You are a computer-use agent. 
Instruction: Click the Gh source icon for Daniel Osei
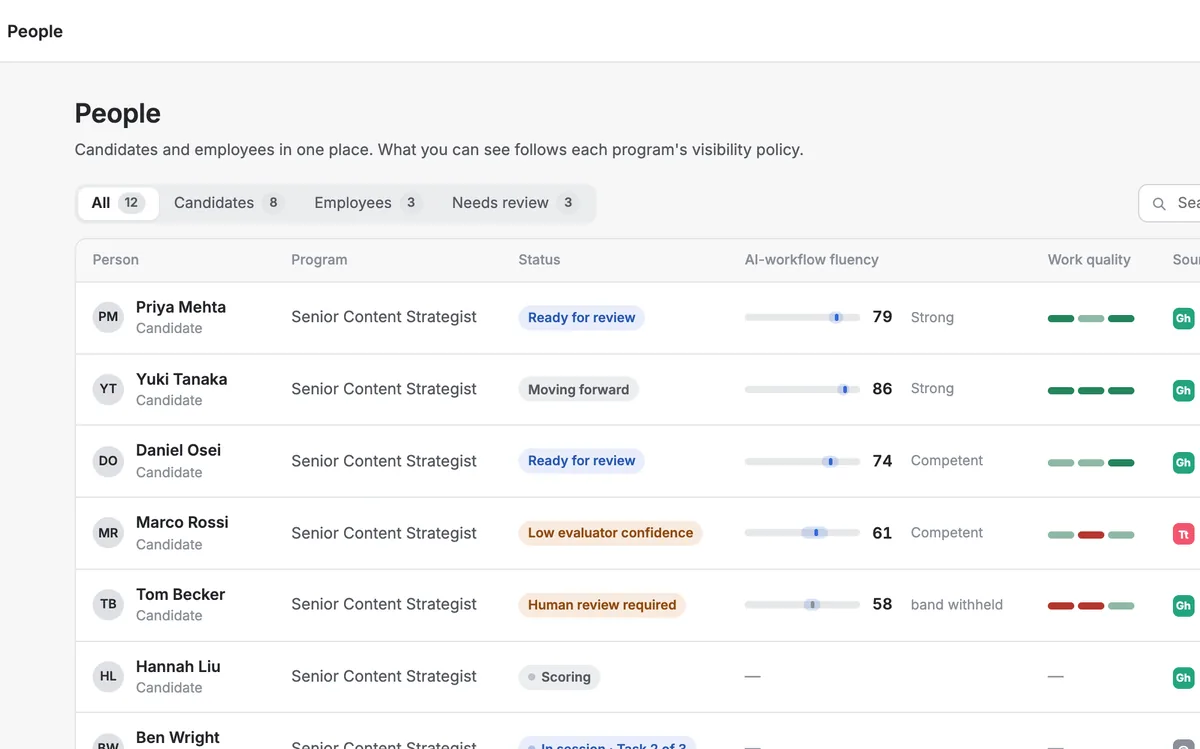[1183, 462]
